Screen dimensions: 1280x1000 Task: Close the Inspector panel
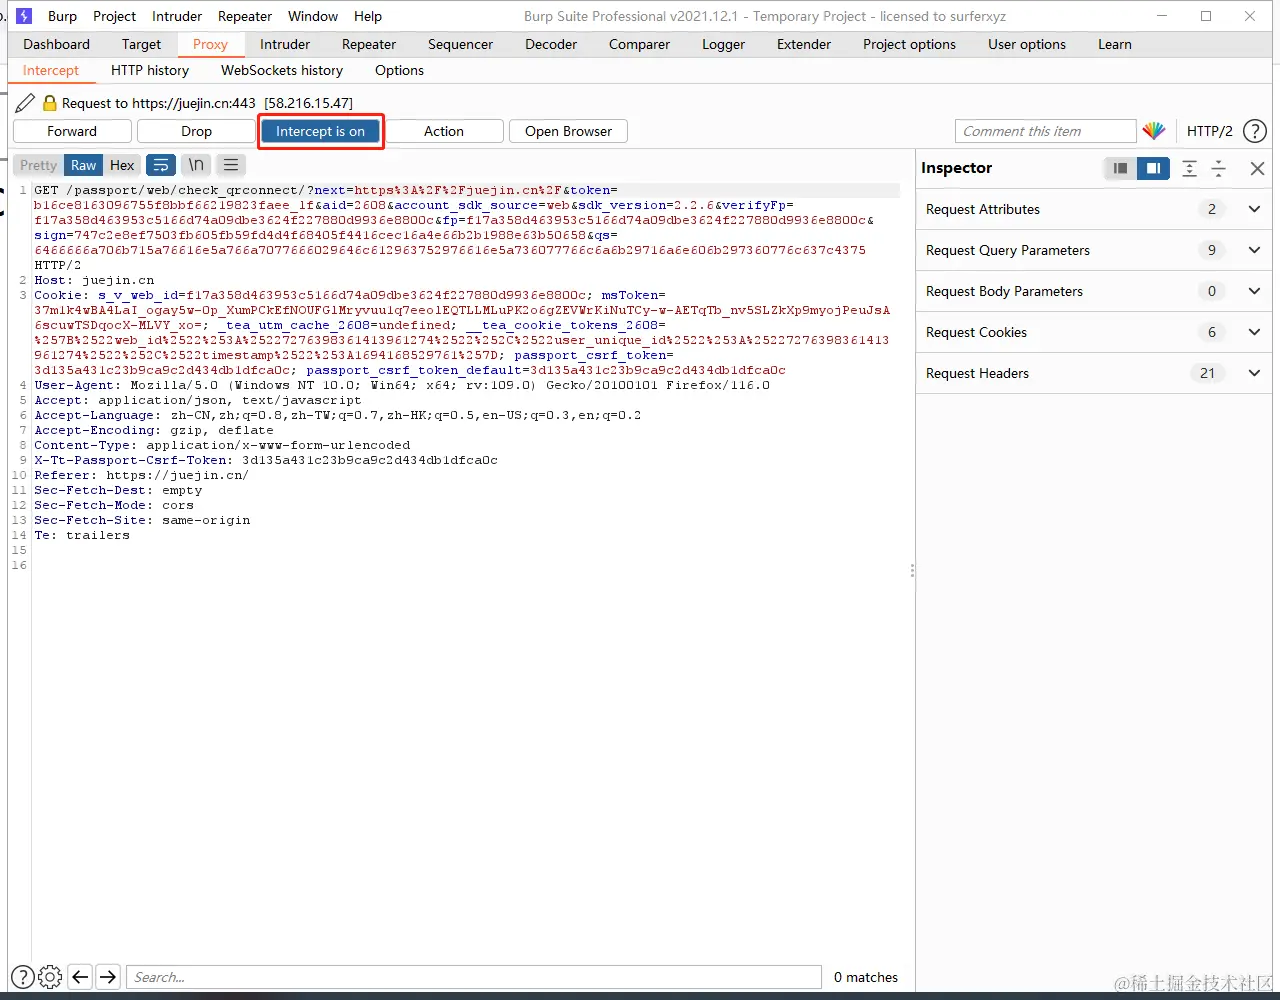click(x=1258, y=168)
